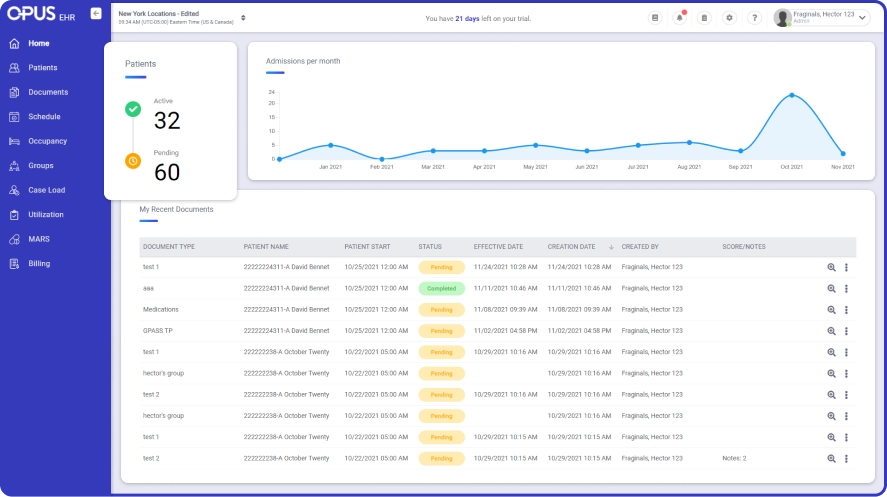Click the settings gear icon

coord(729,18)
